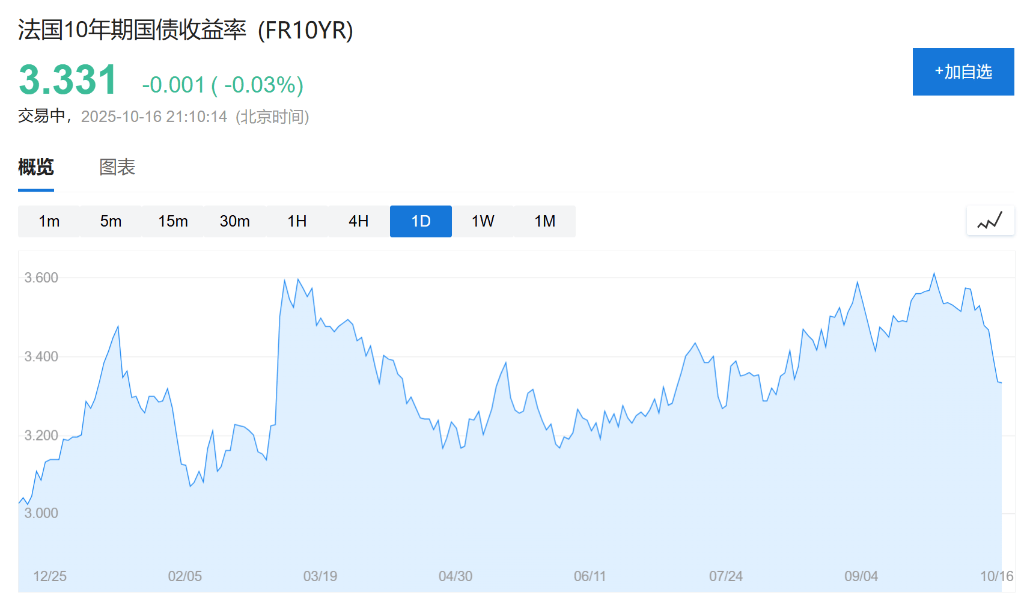Select the 15m timeframe

point(173,221)
